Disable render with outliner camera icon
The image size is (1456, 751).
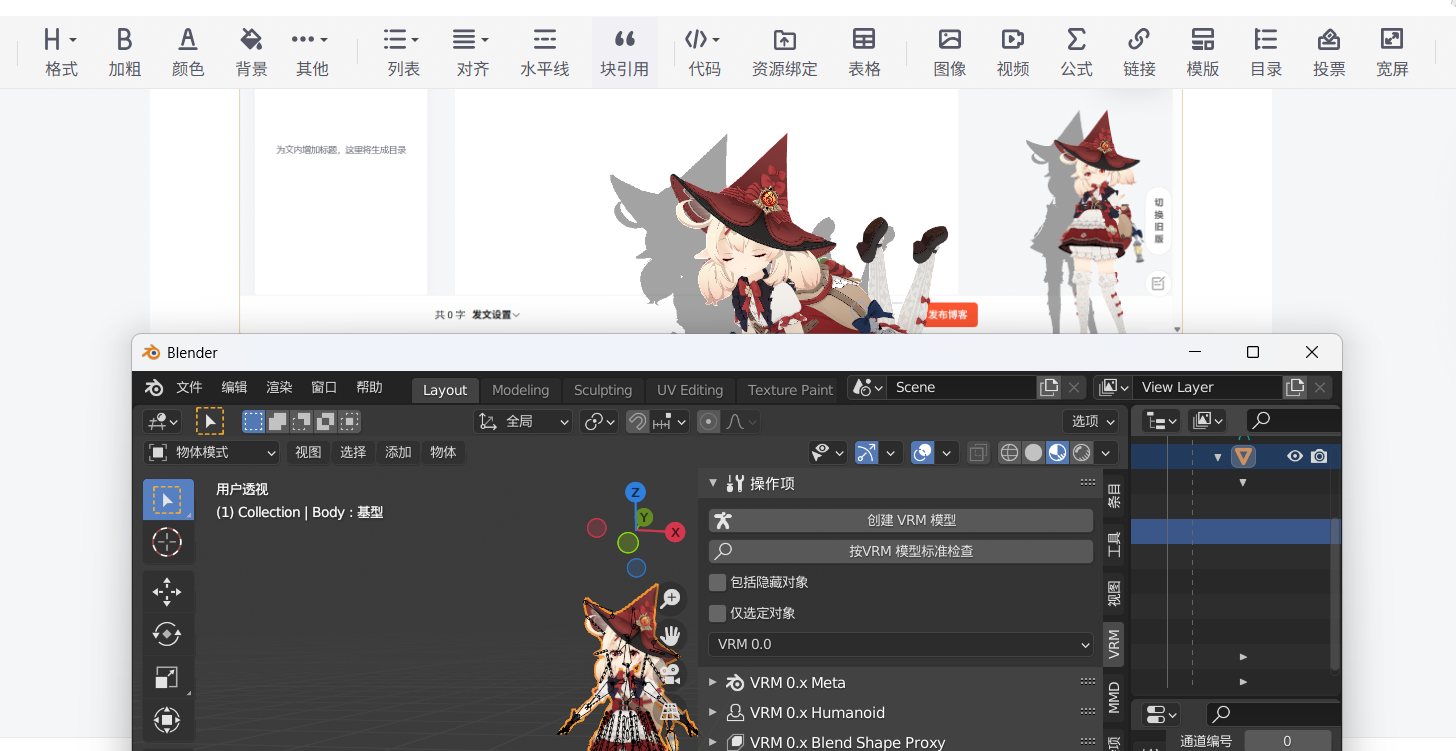tap(1320, 456)
